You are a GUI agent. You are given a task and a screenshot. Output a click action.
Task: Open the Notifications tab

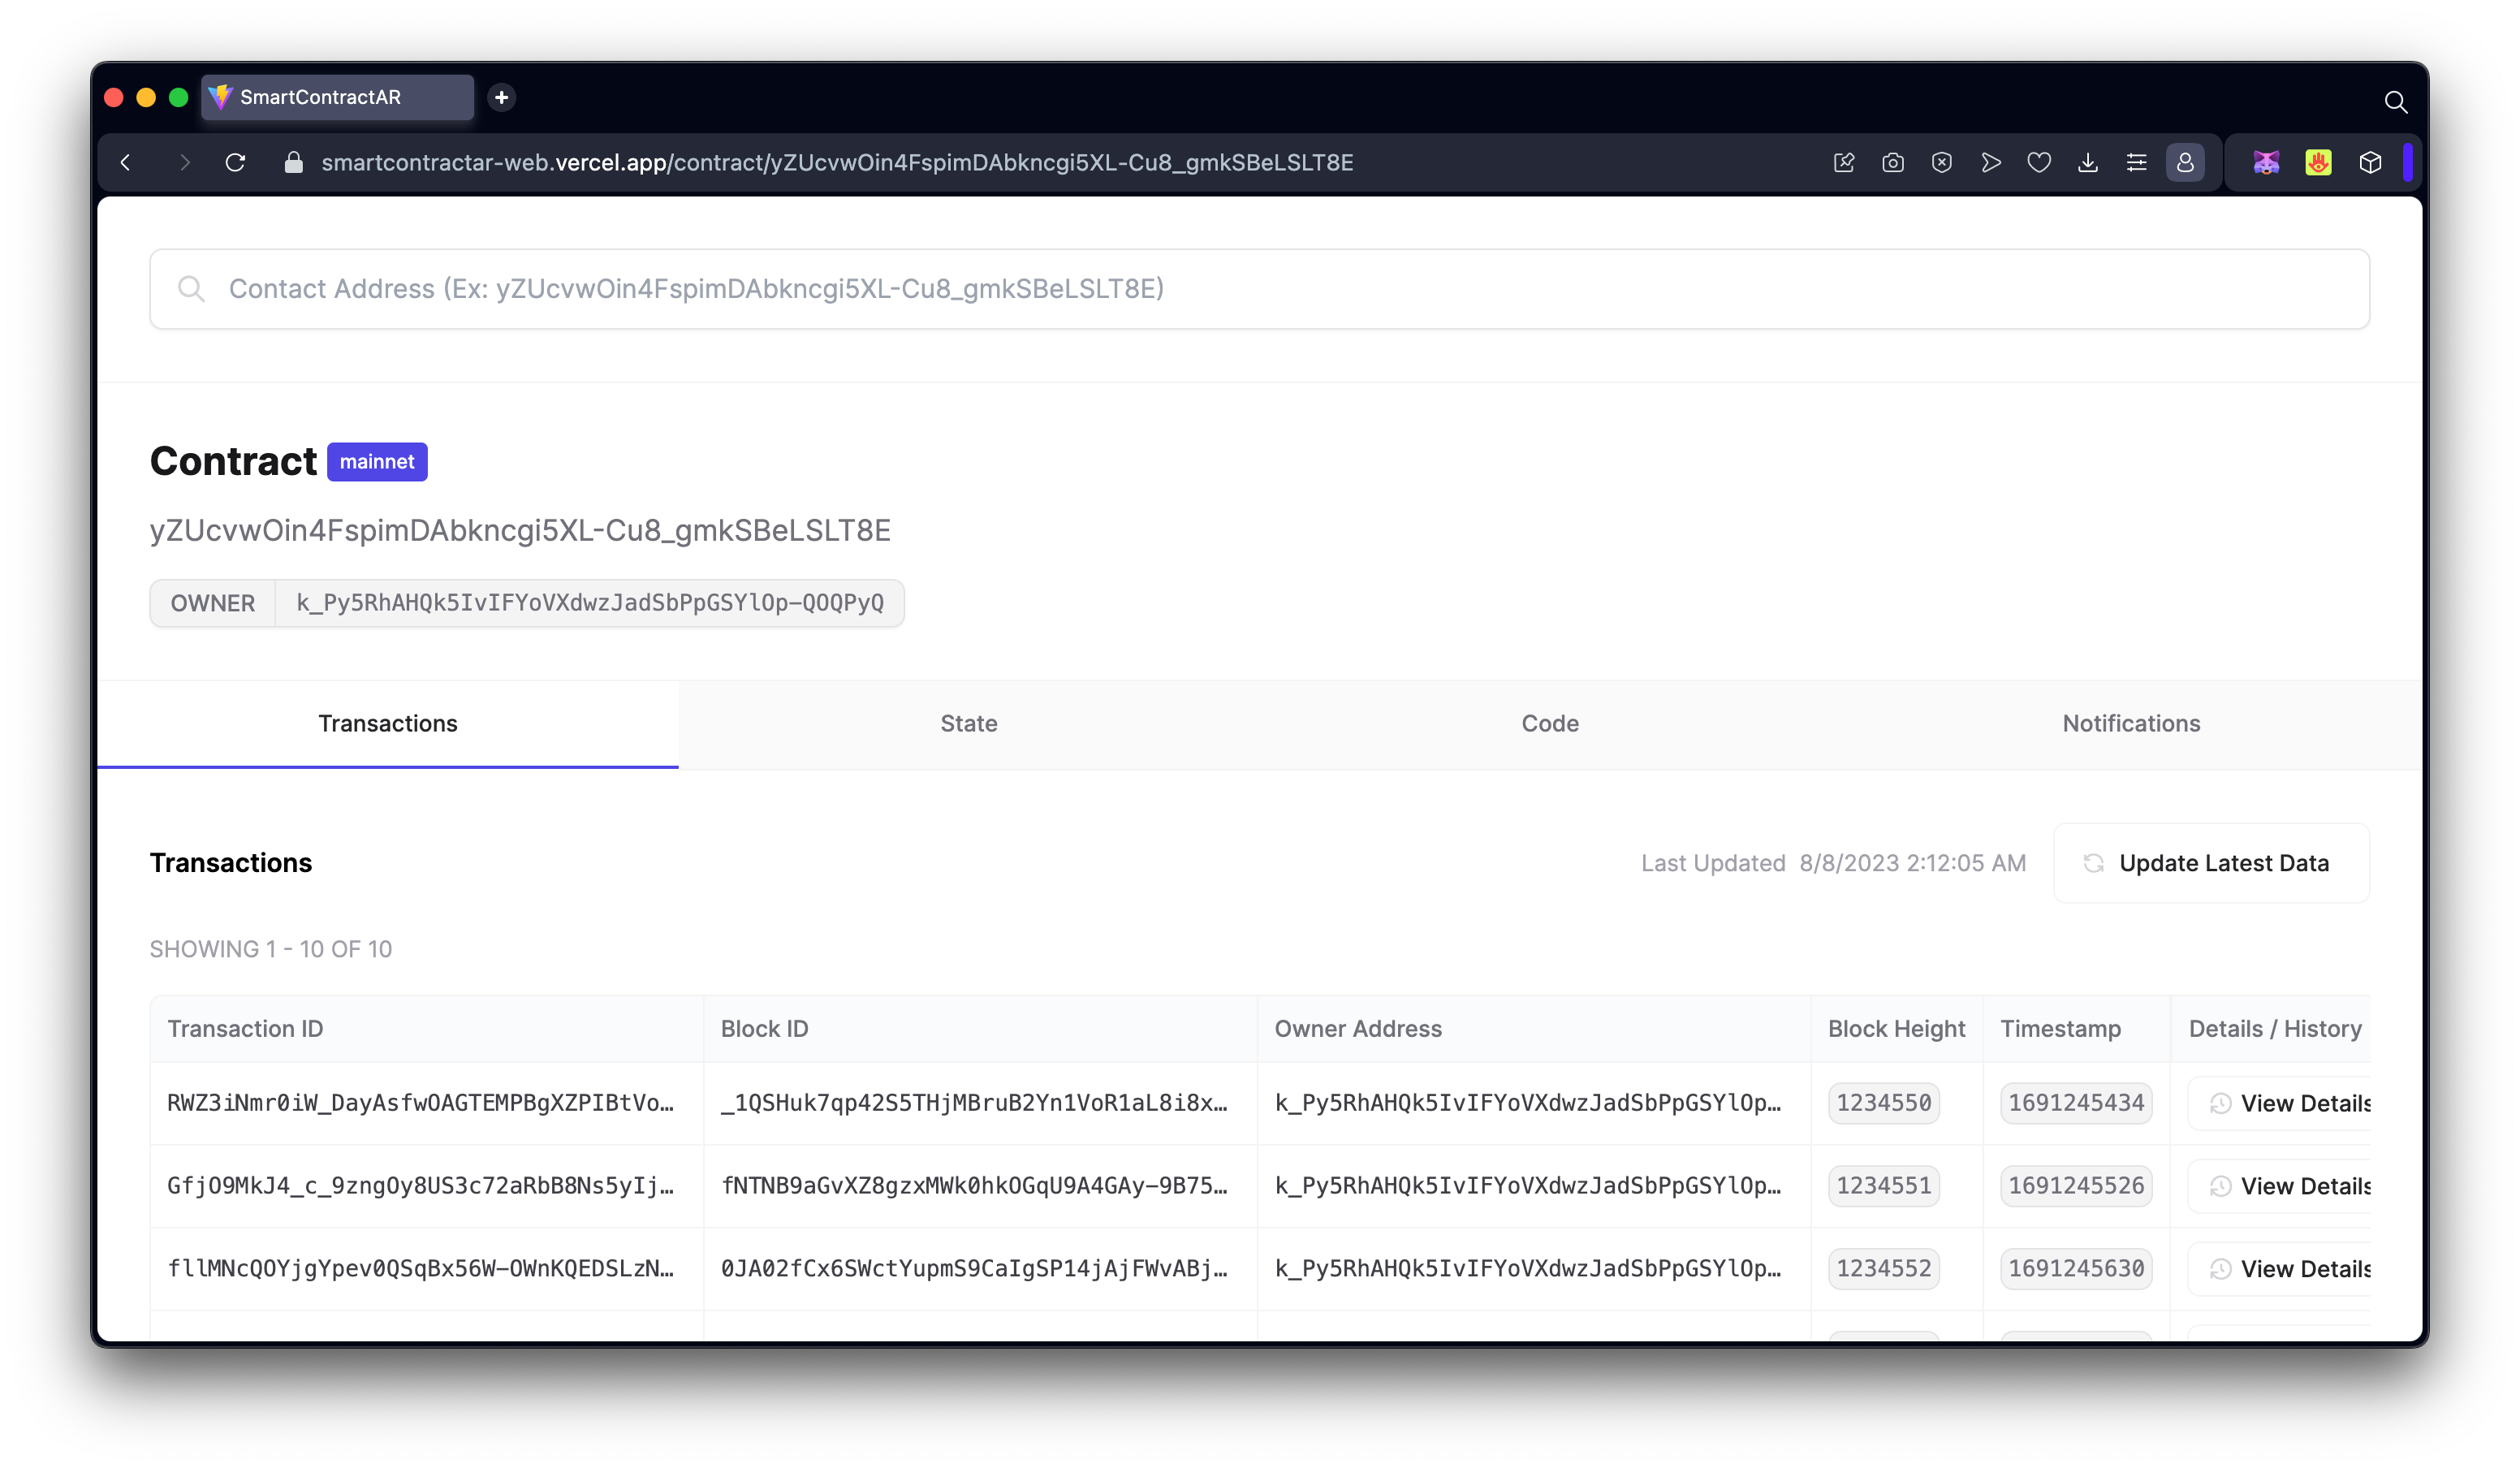(2131, 723)
